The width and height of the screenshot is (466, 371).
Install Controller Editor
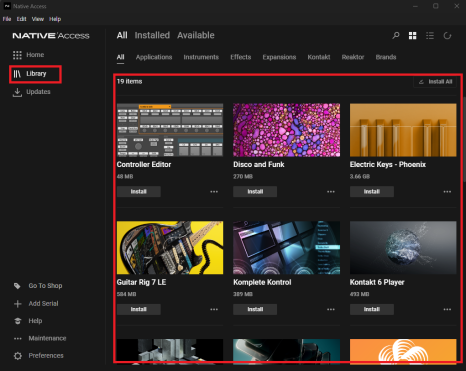pyautogui.click(x=139, y=192)
